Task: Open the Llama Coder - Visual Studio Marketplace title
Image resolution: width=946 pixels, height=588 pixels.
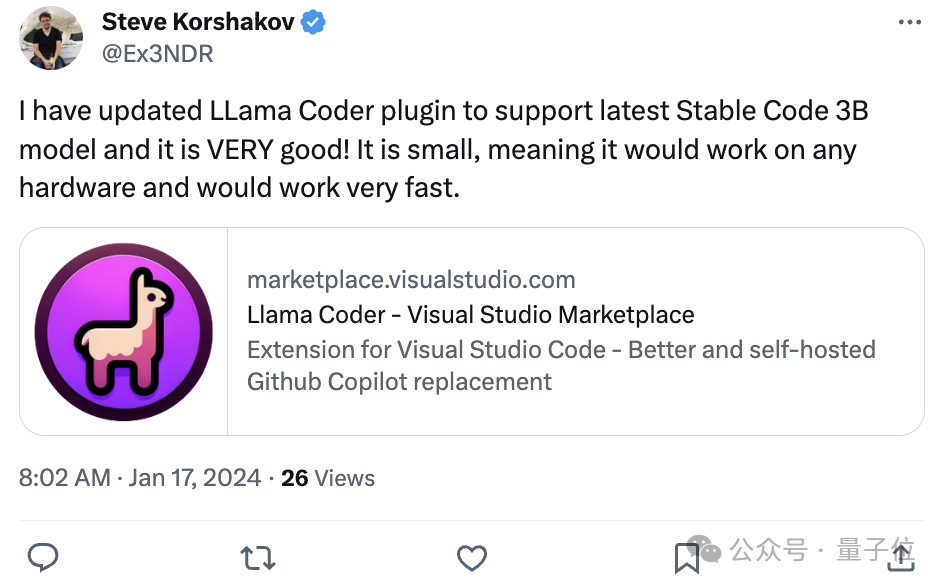Action: pos(470,315)
